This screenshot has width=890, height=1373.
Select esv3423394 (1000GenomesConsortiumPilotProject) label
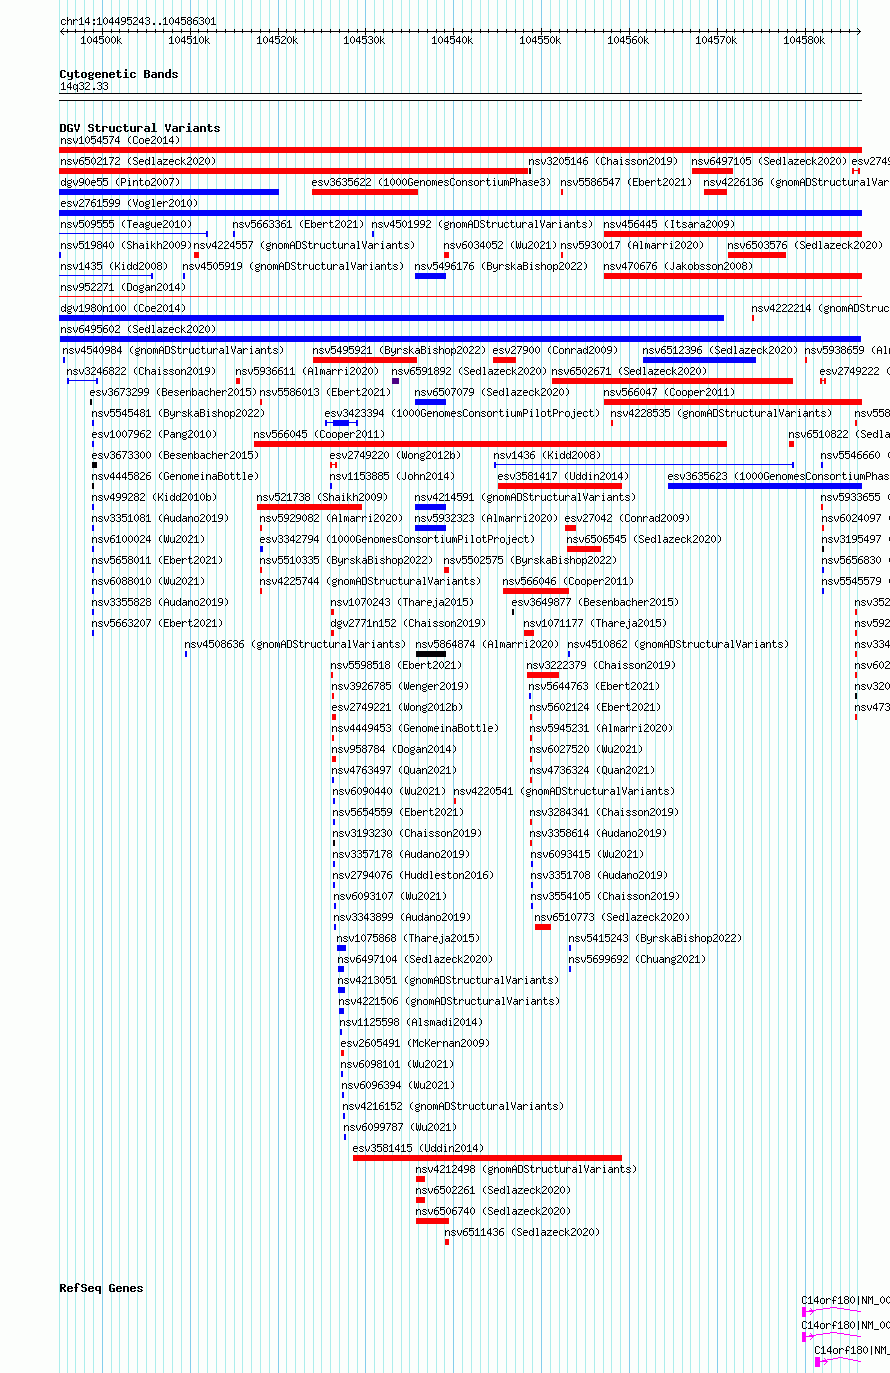point(462,413)
